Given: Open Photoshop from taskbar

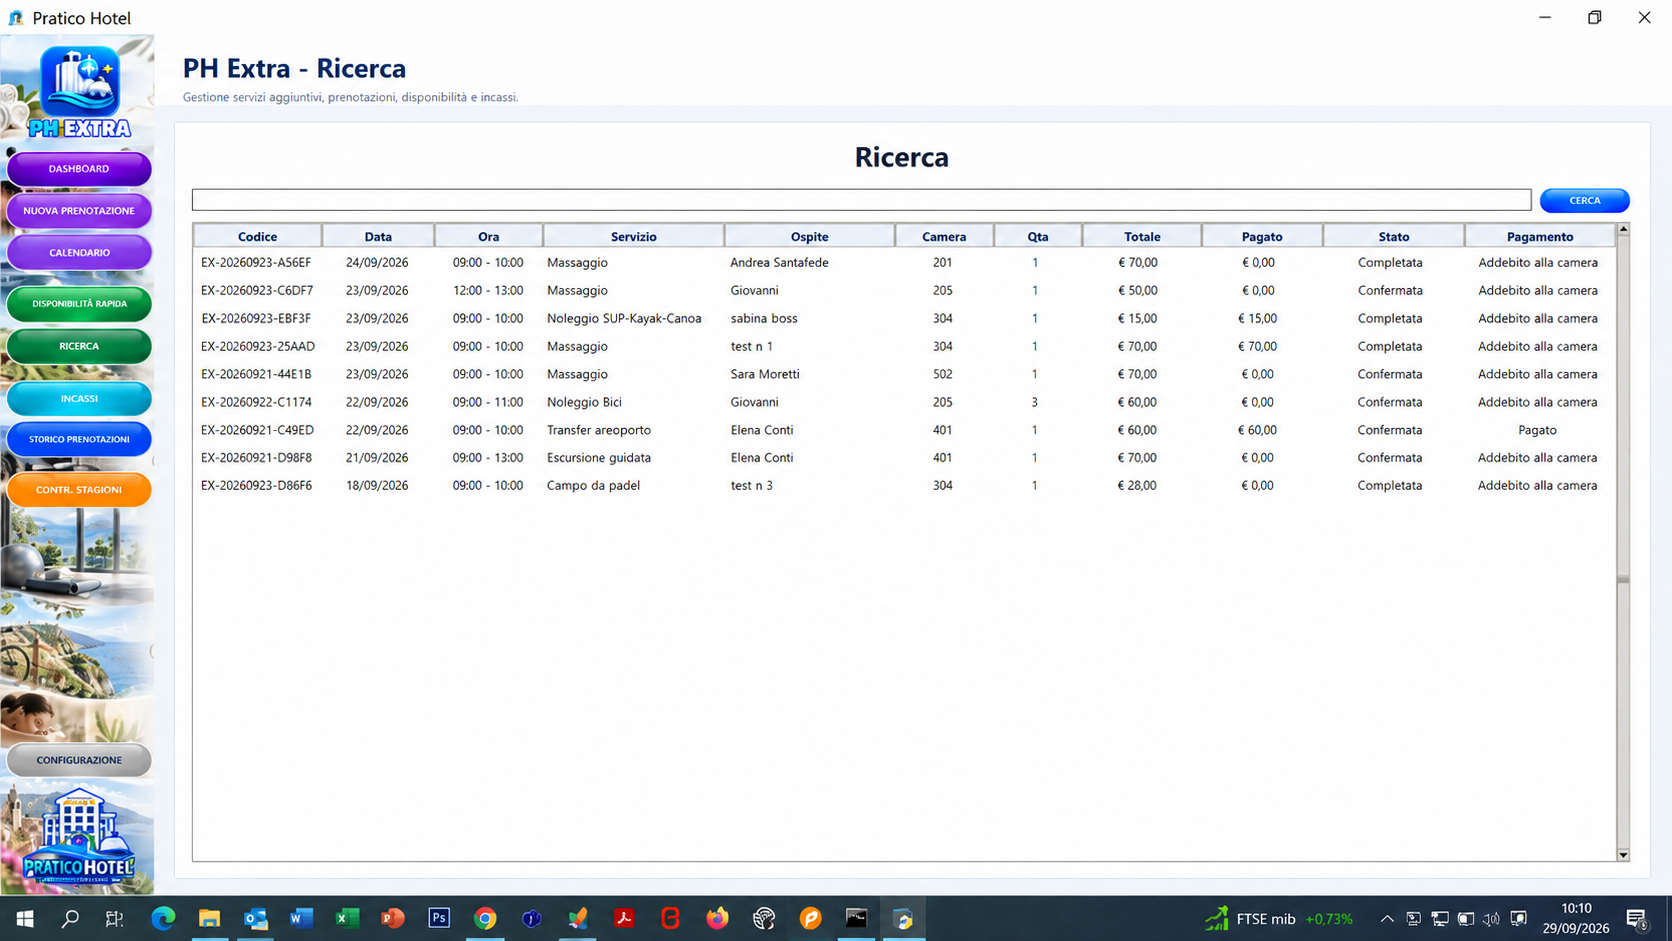Looking at the screenshot, I should click(439, 918).
